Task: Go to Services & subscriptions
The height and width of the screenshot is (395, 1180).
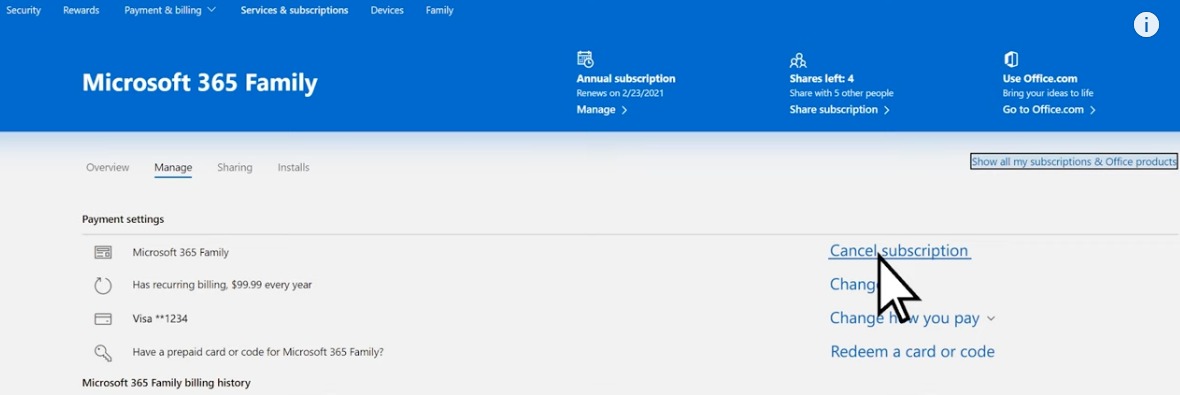Action: click(x=294, y=11)
